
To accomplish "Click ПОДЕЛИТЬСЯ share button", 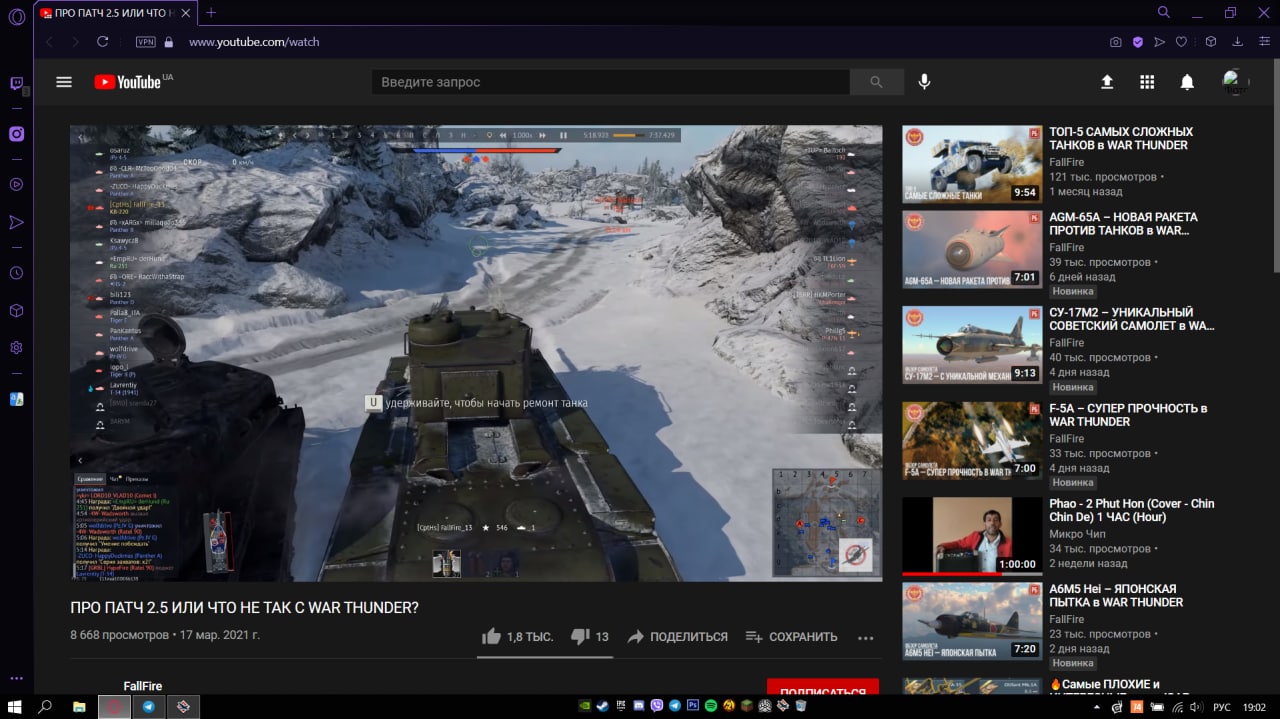I will pos(677,636).
